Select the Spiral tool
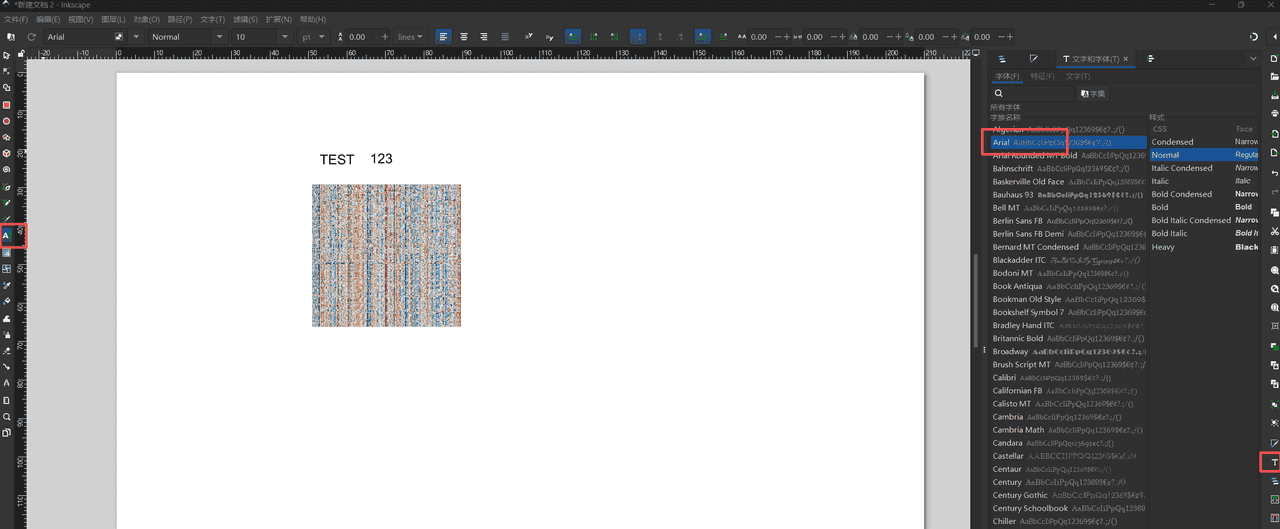Viewport: 1280px width, 529px height. pyautogui.click(x=6, y=170)
